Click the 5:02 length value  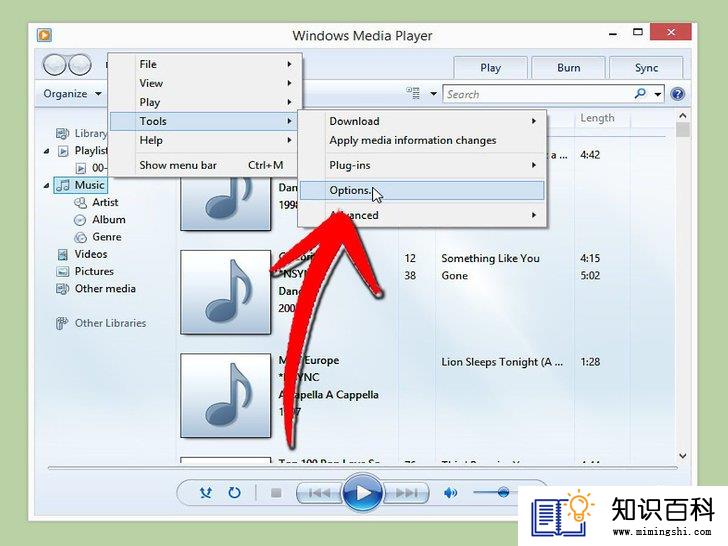click(x=590, y=276)
